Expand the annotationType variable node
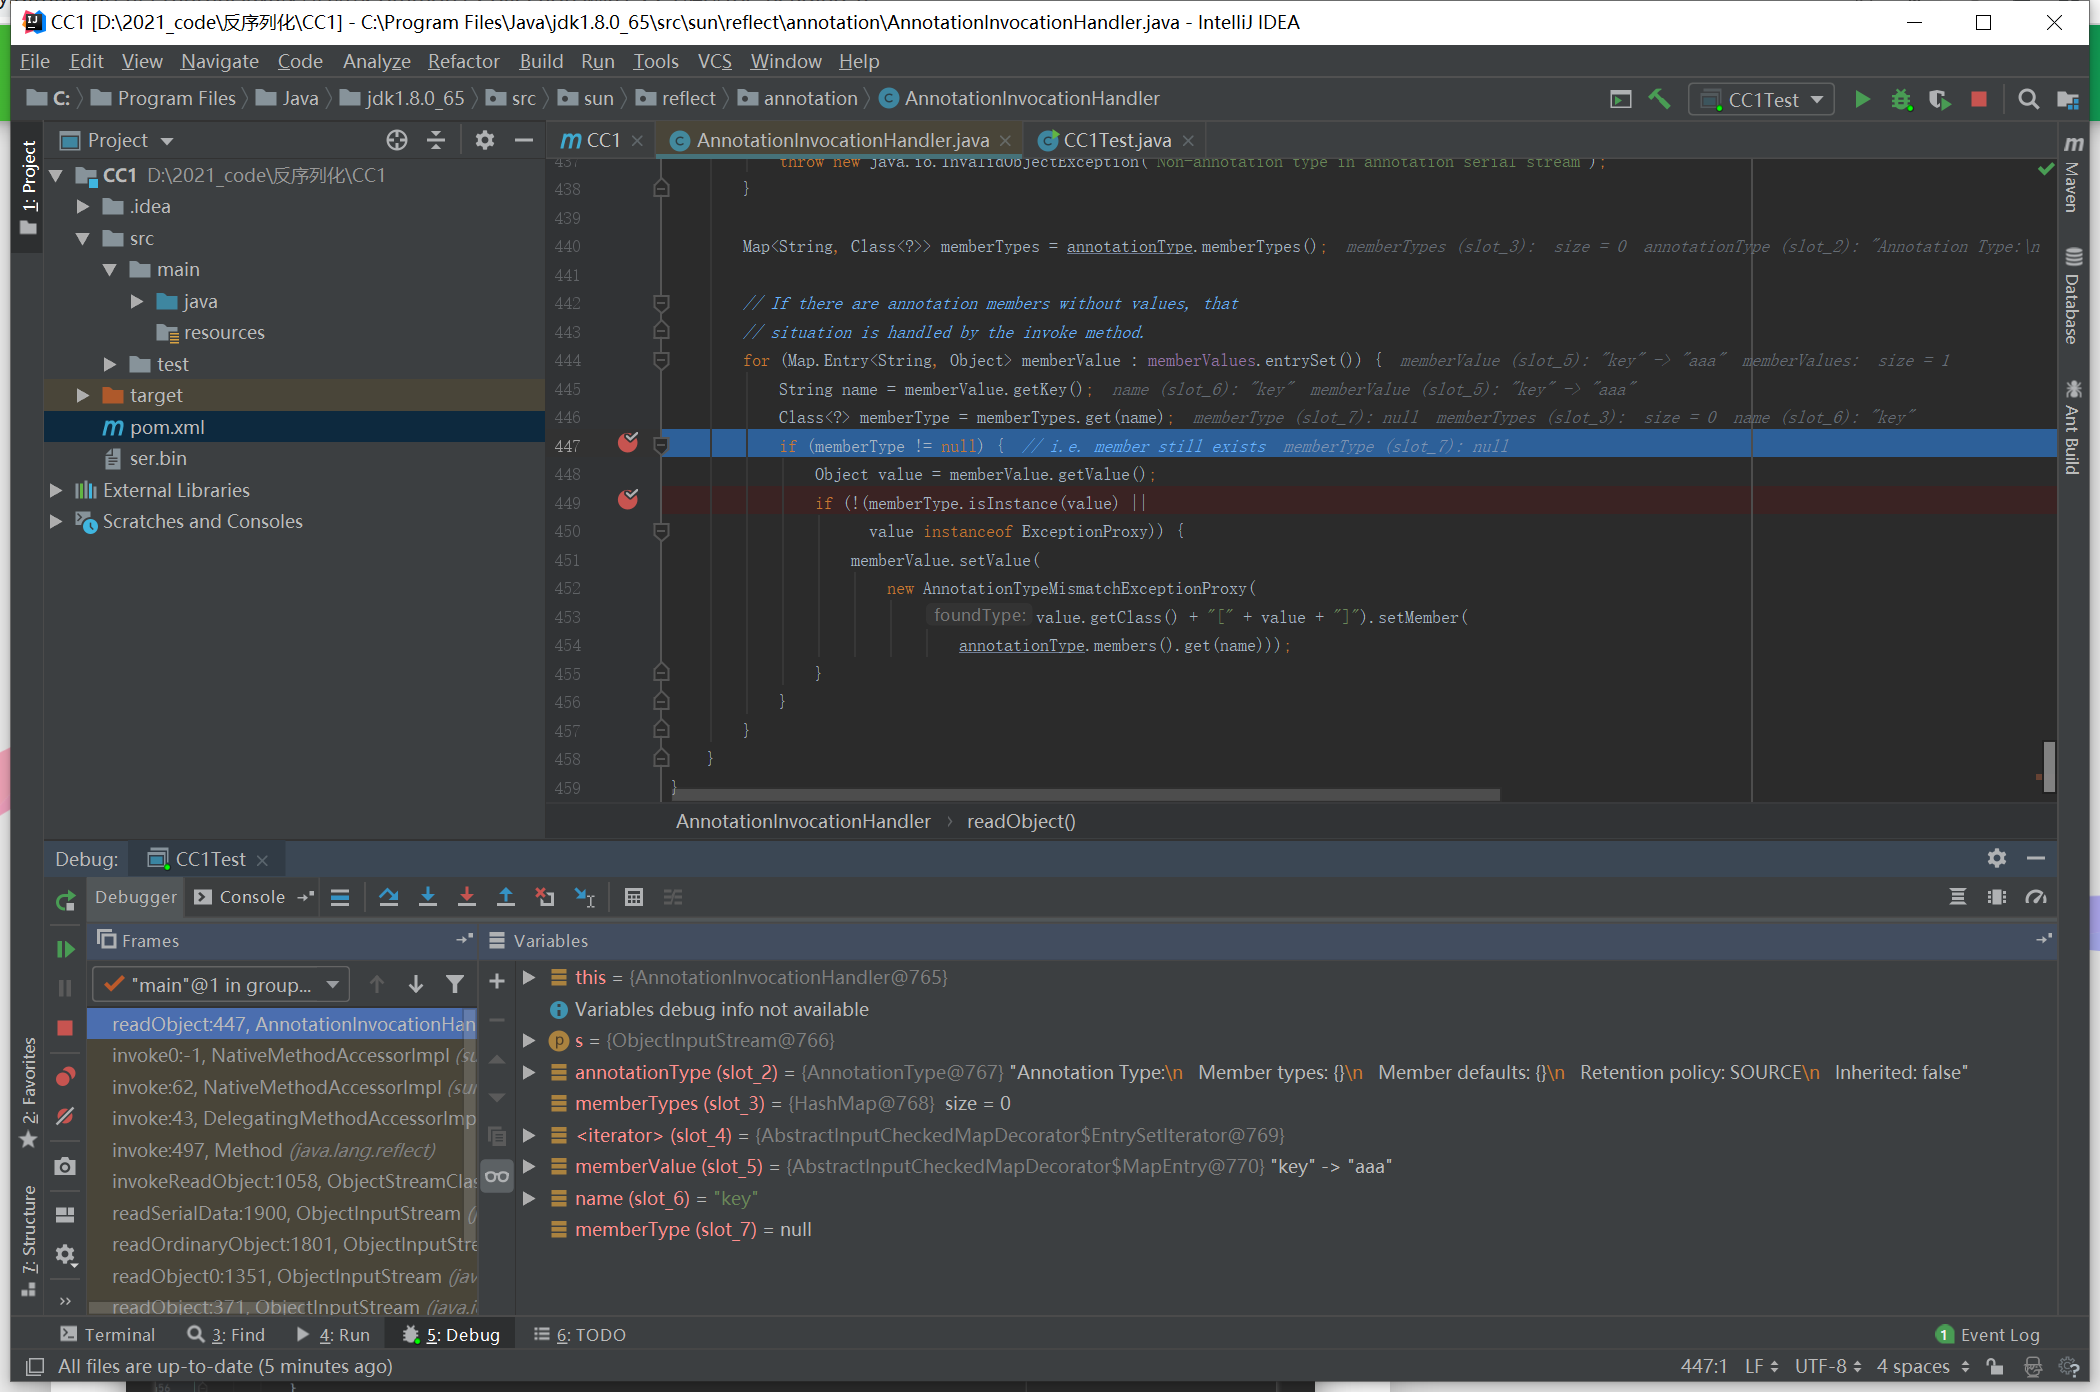Viewport: 2100px width, 1392px height. point(530,1072)
